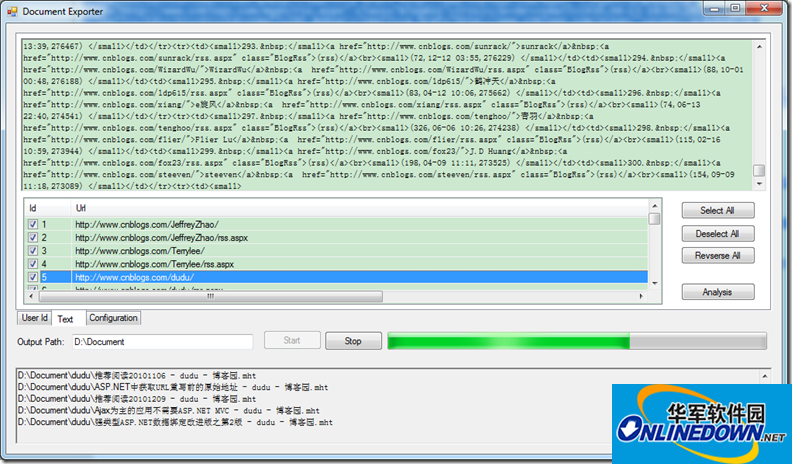
Task: Select the http://www.cnblogs.com/Terrylee/ row
Action: (336, 250)
